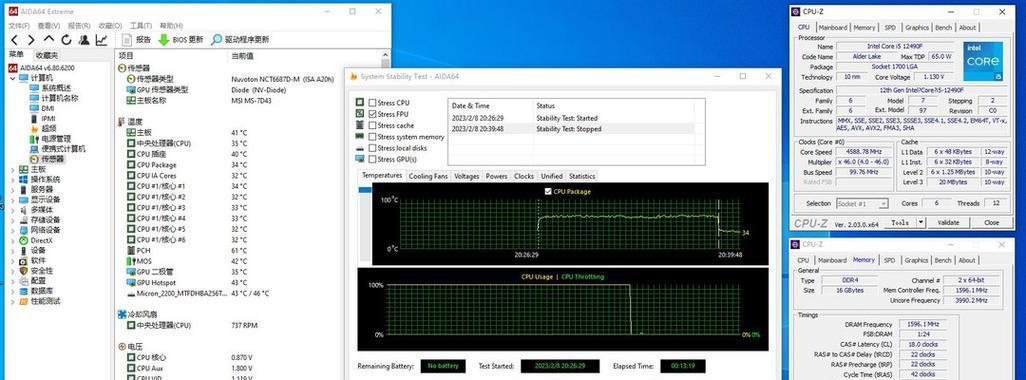1026x380 pixels.
Task: Open the CPU-Z Tools dropdown arrow
Action: point(921,222)
